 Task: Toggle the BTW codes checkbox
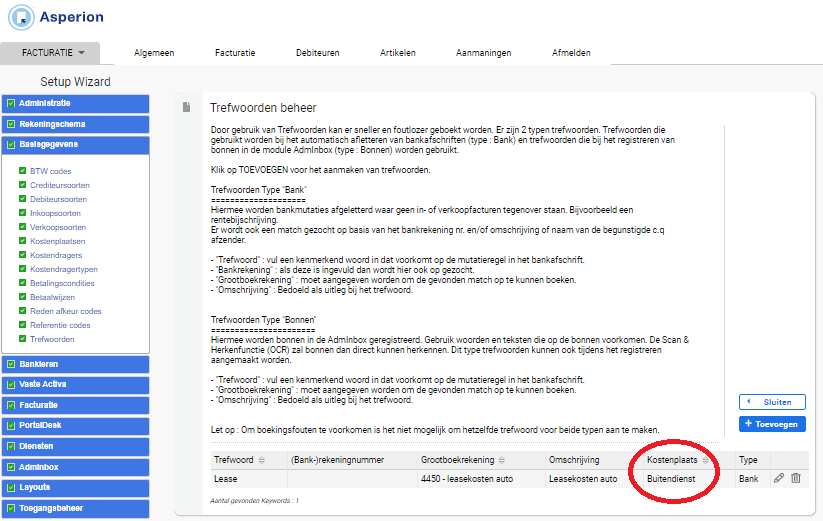(23, 171)
